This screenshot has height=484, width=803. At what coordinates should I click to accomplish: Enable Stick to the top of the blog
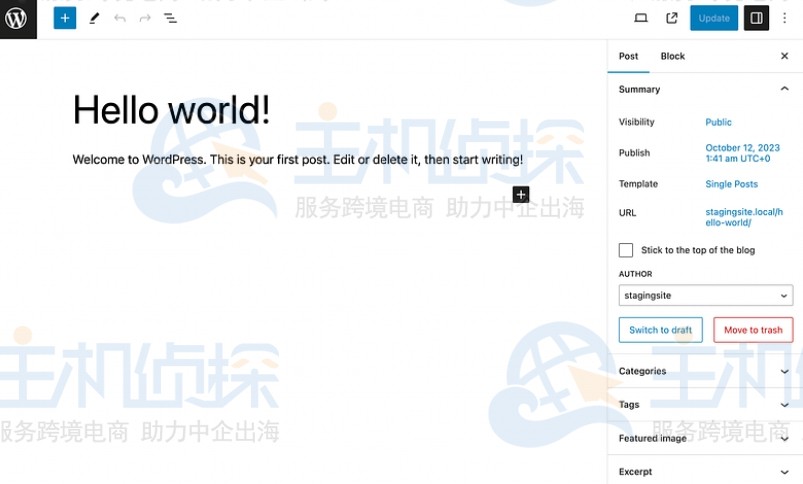click(x=626, y=250)
